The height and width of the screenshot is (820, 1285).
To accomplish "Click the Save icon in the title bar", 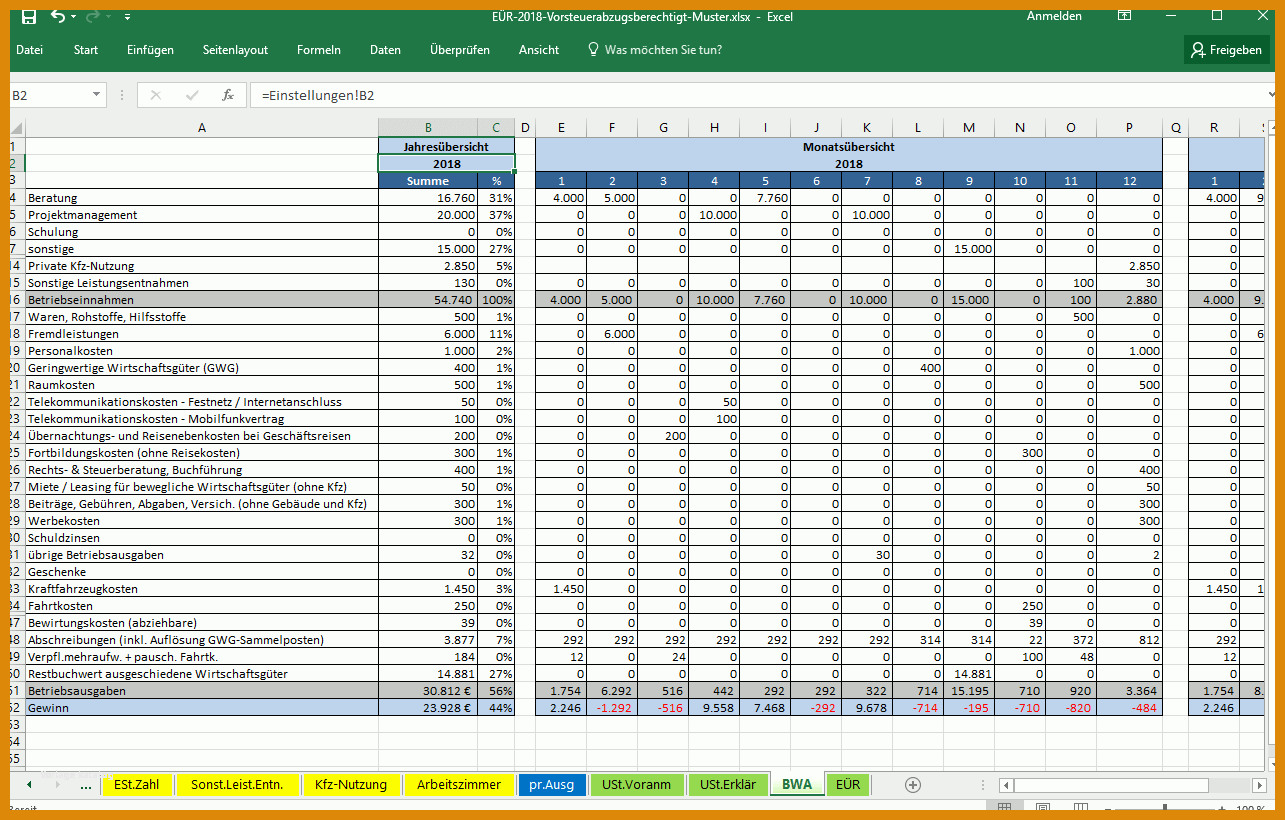I will [x=29, y=16].
